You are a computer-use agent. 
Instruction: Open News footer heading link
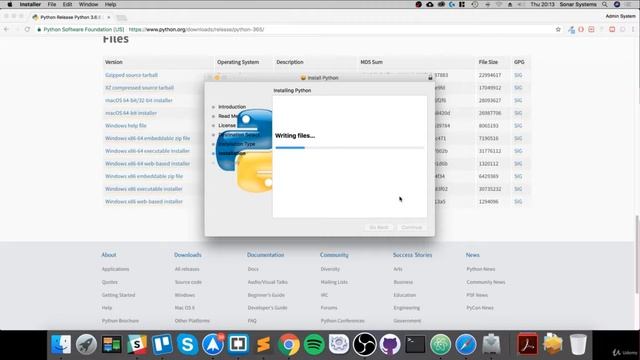coord(473,255)
